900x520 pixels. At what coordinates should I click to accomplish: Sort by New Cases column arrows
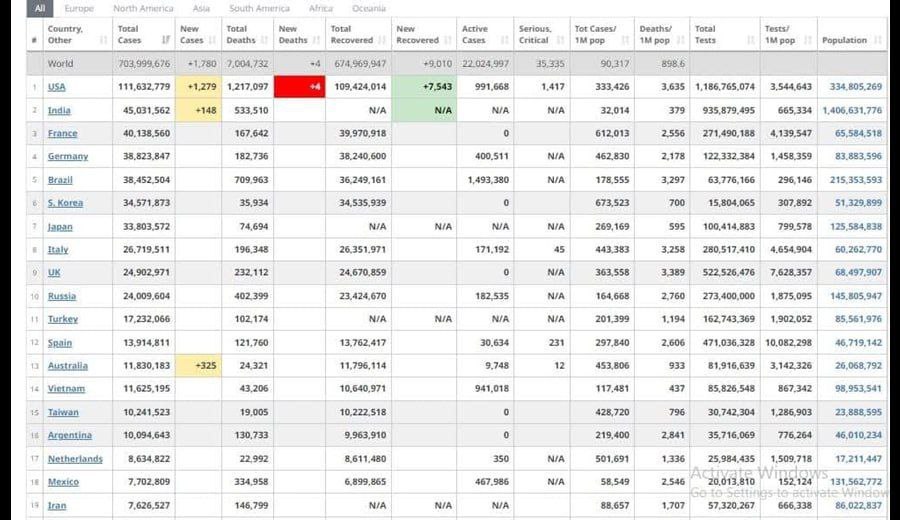[x=213, y=40]
